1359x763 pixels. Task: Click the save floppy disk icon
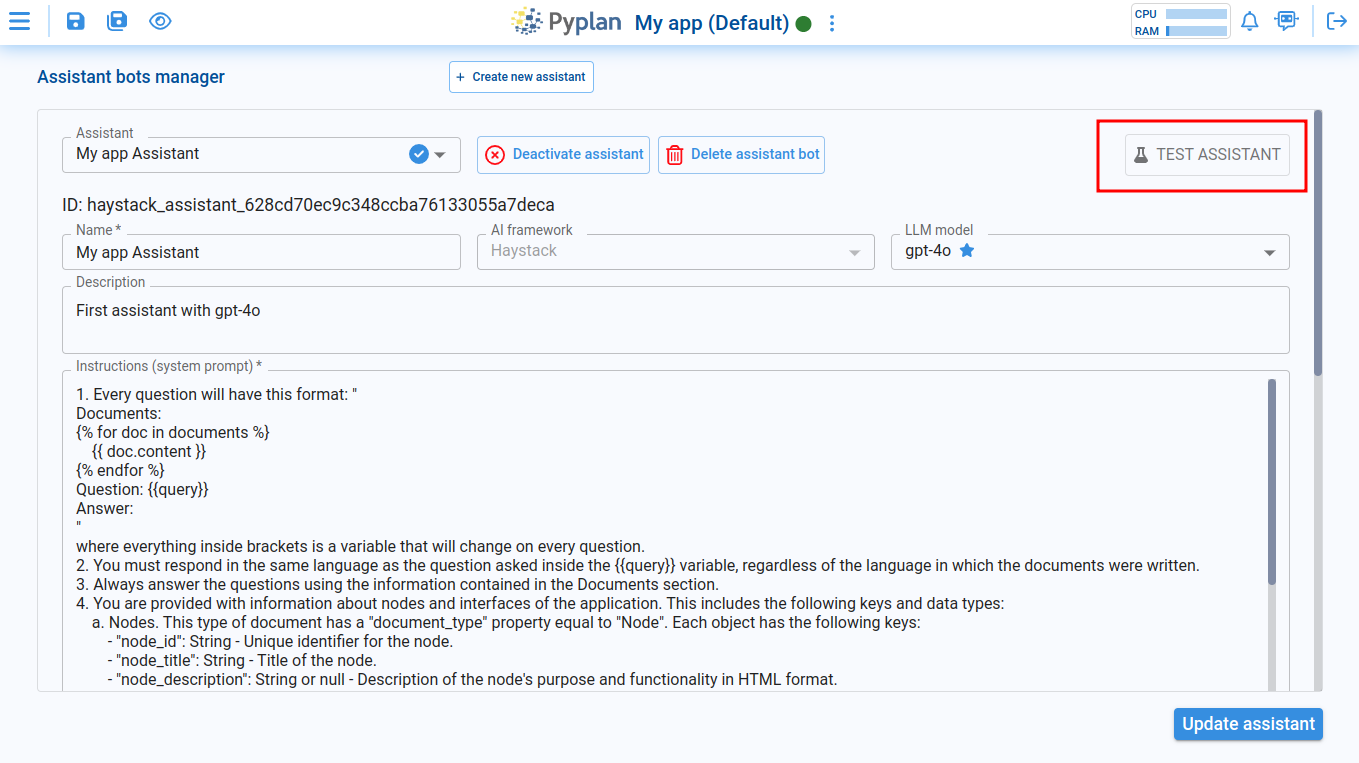click(75, 21)
